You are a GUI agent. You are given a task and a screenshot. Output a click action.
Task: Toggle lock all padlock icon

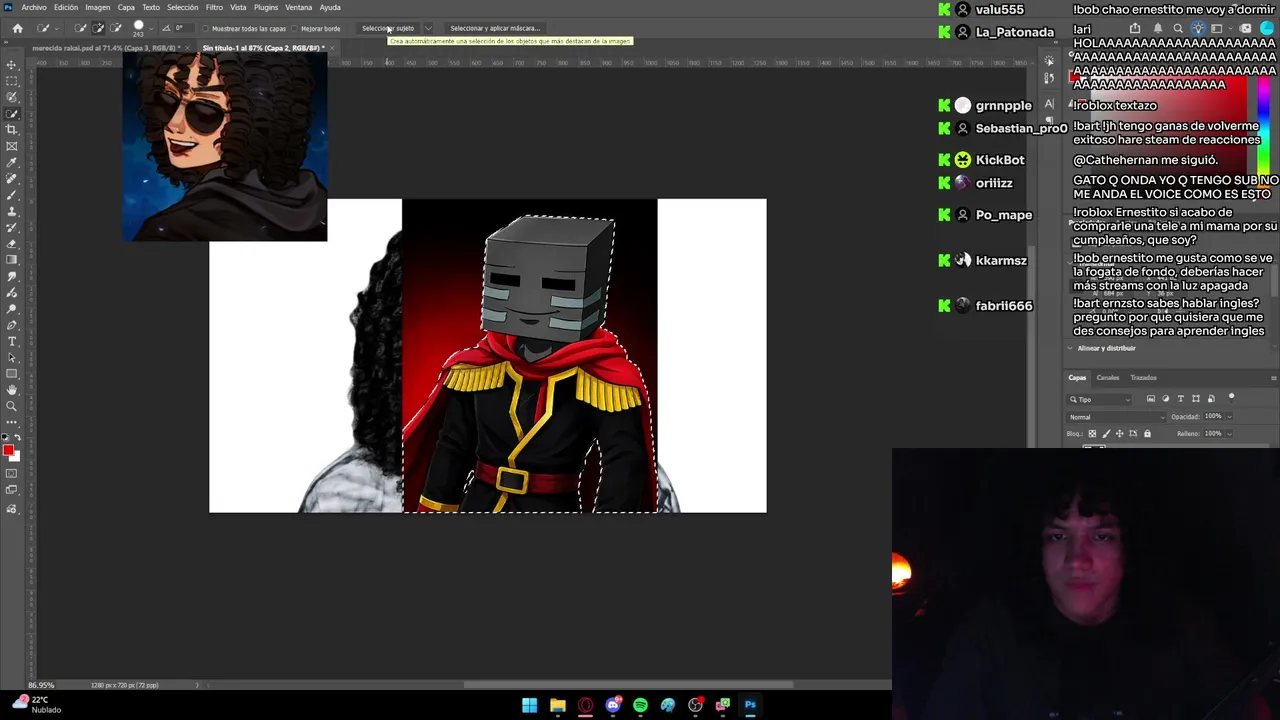coord(1147,434)
